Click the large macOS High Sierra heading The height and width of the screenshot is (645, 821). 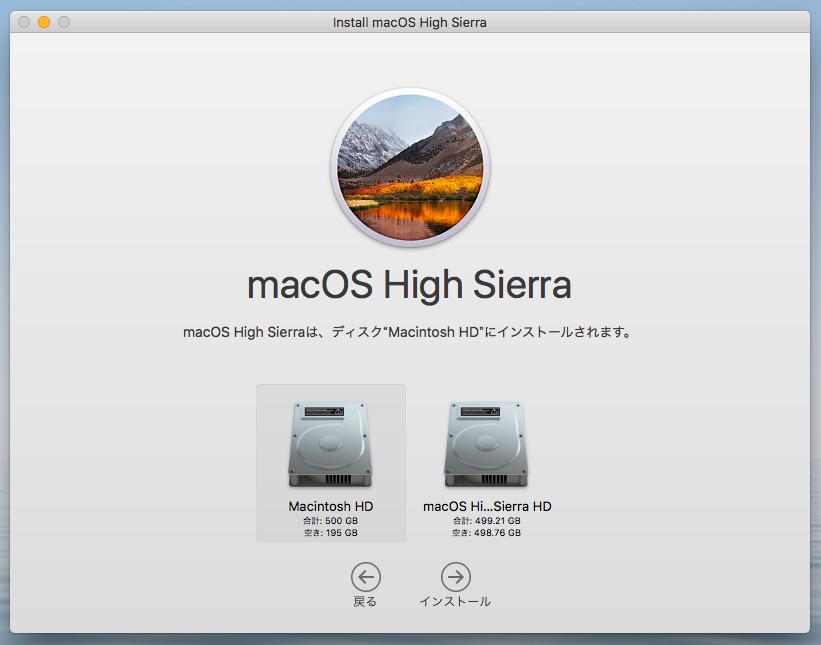point(409,285)
